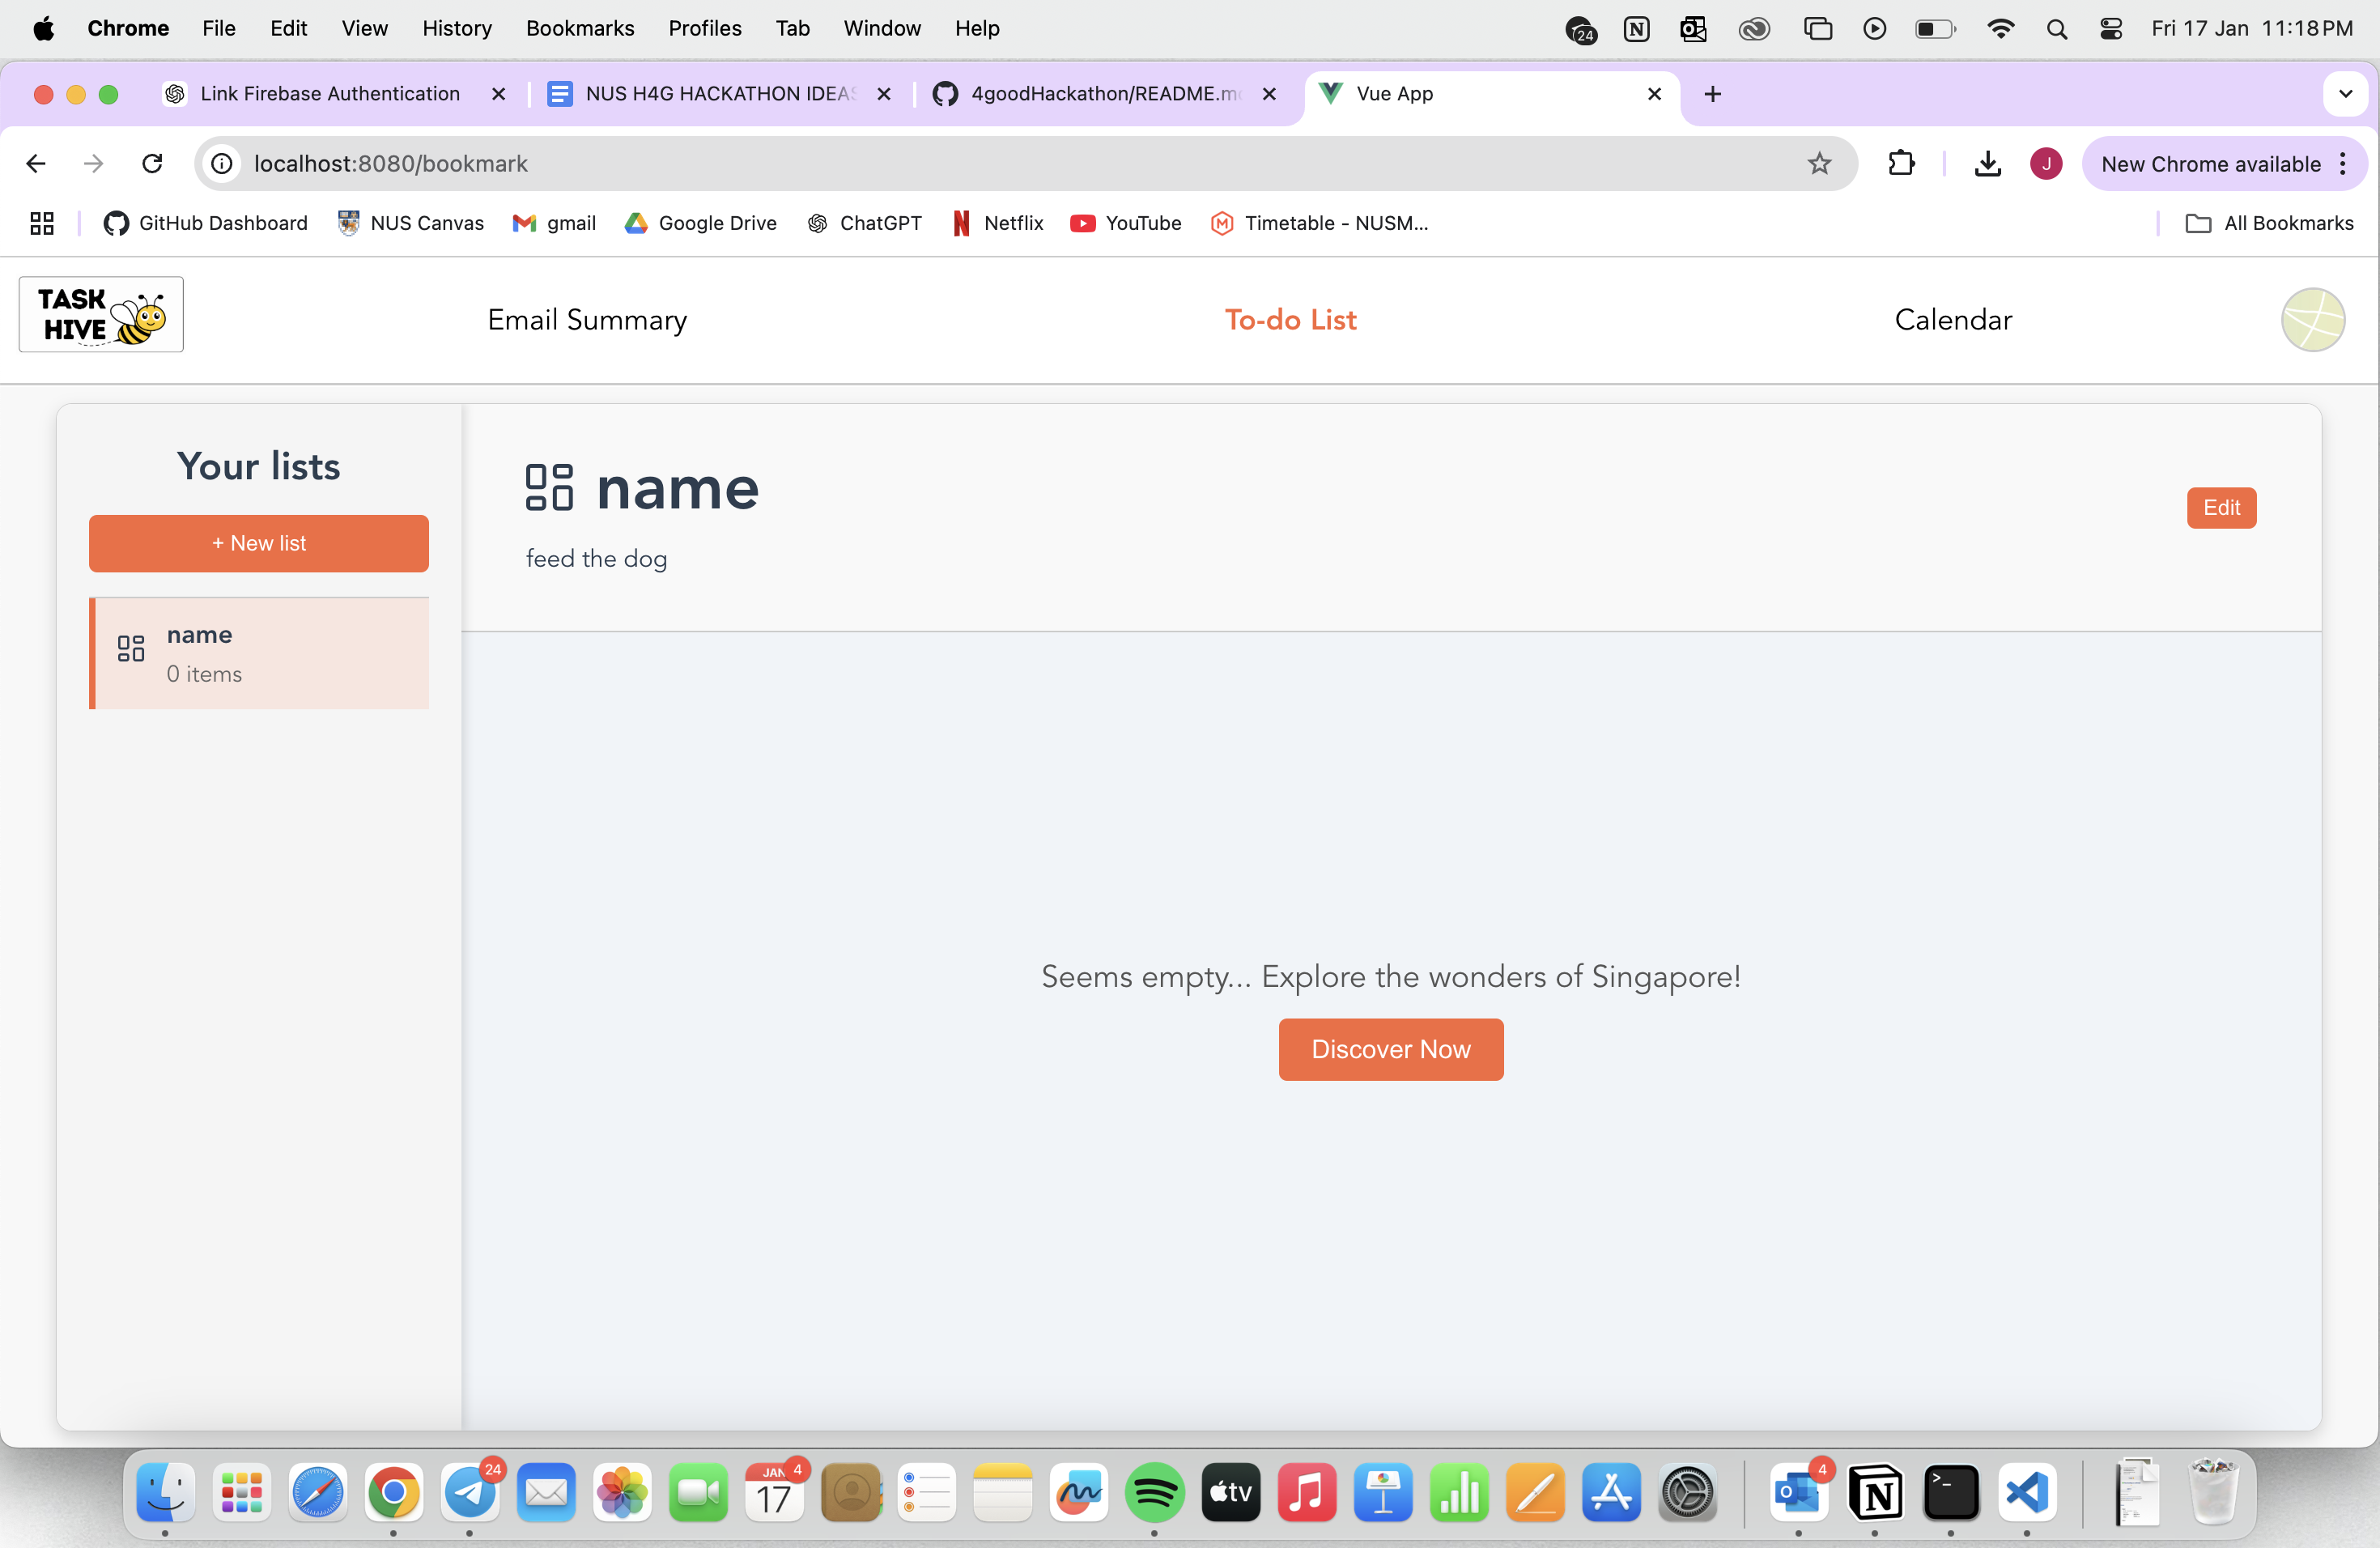Open the Bookmarks menu in menu bar
Screen dimensions: 2380x1548
580,28
